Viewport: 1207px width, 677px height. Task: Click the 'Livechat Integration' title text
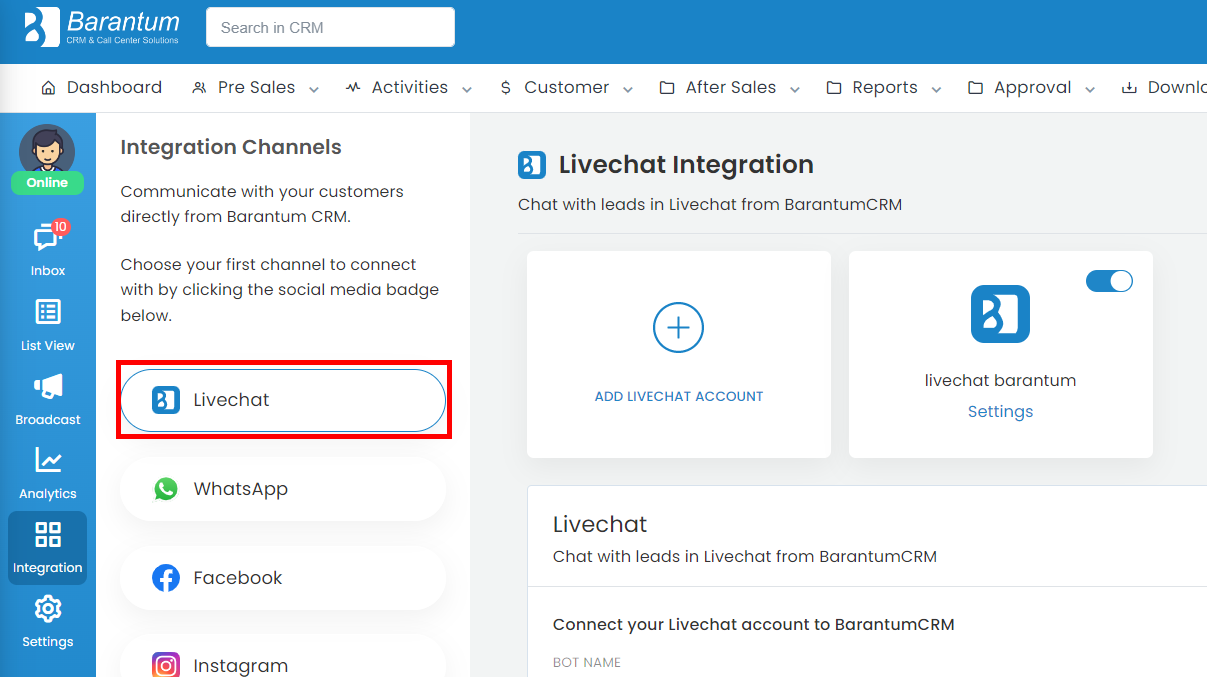click(686, 165)
